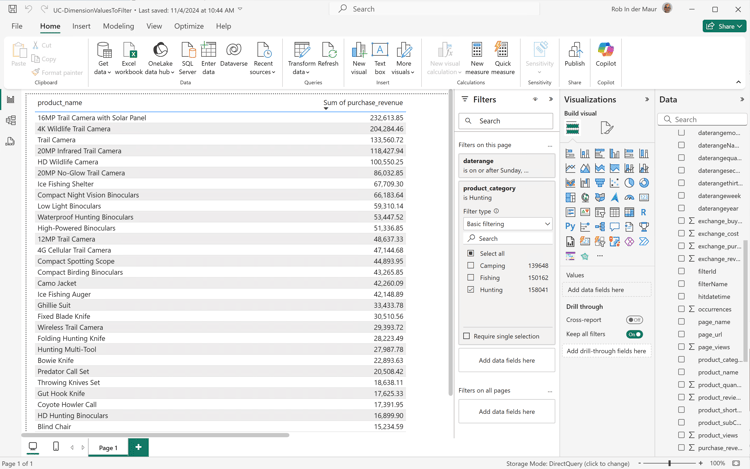Click Add drill-through fields here
The width and height of the screenshot is (750, 469).
click(606, 351)
